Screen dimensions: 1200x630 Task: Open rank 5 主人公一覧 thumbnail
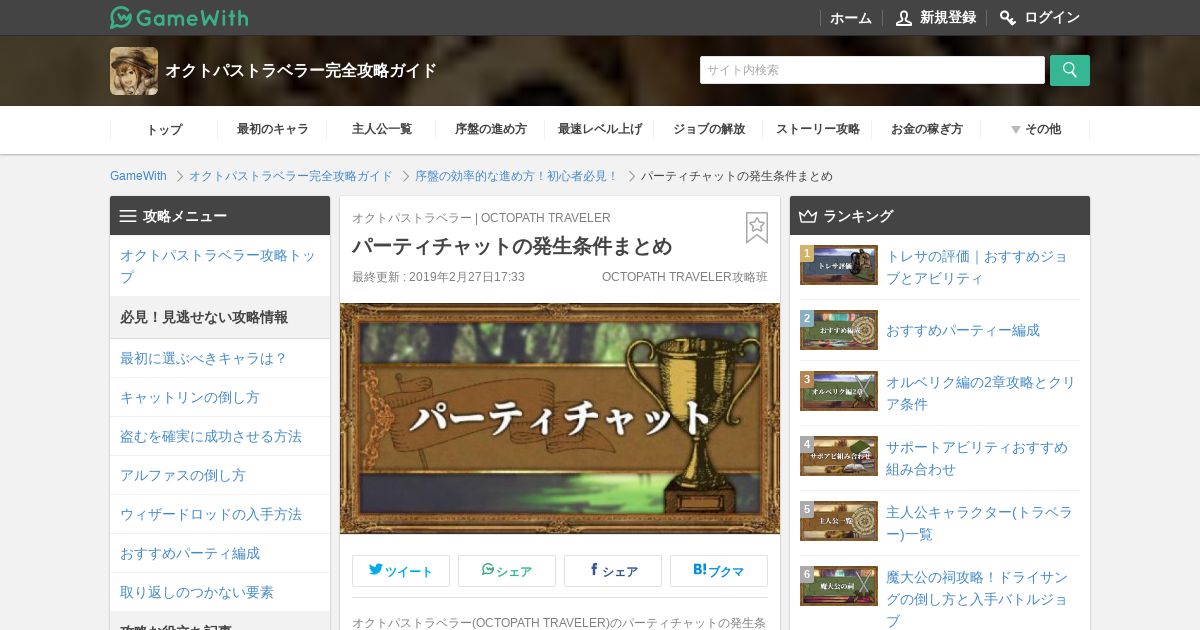point(839,521)
